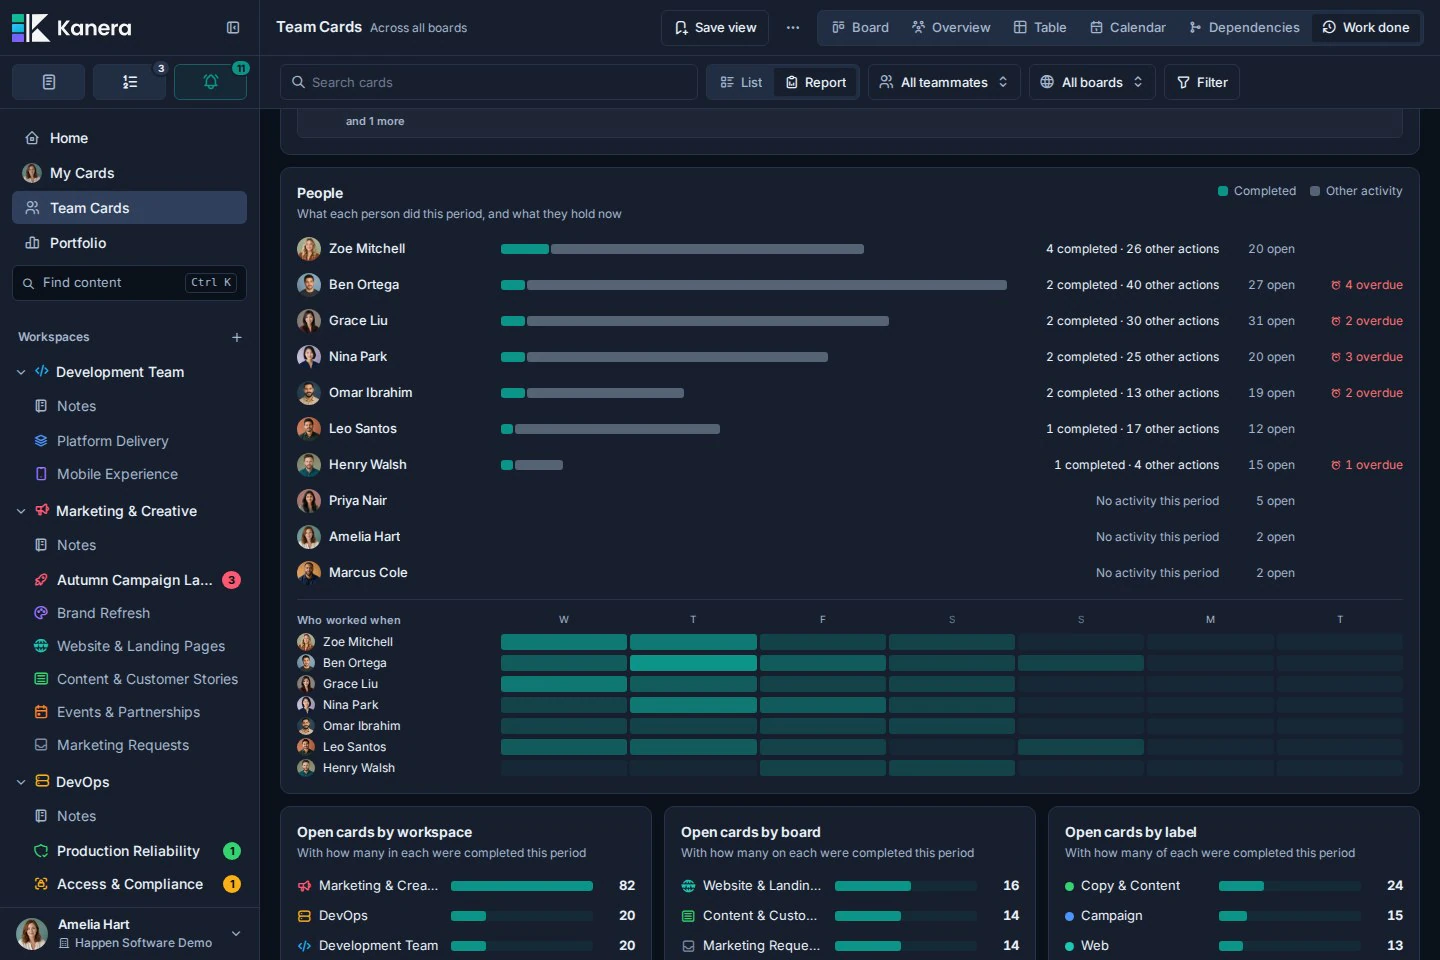Screen dimensions: 1440x960
Task: Click the 'and 1 more' text
Action: pyautogui.click(x=375, y=121)
